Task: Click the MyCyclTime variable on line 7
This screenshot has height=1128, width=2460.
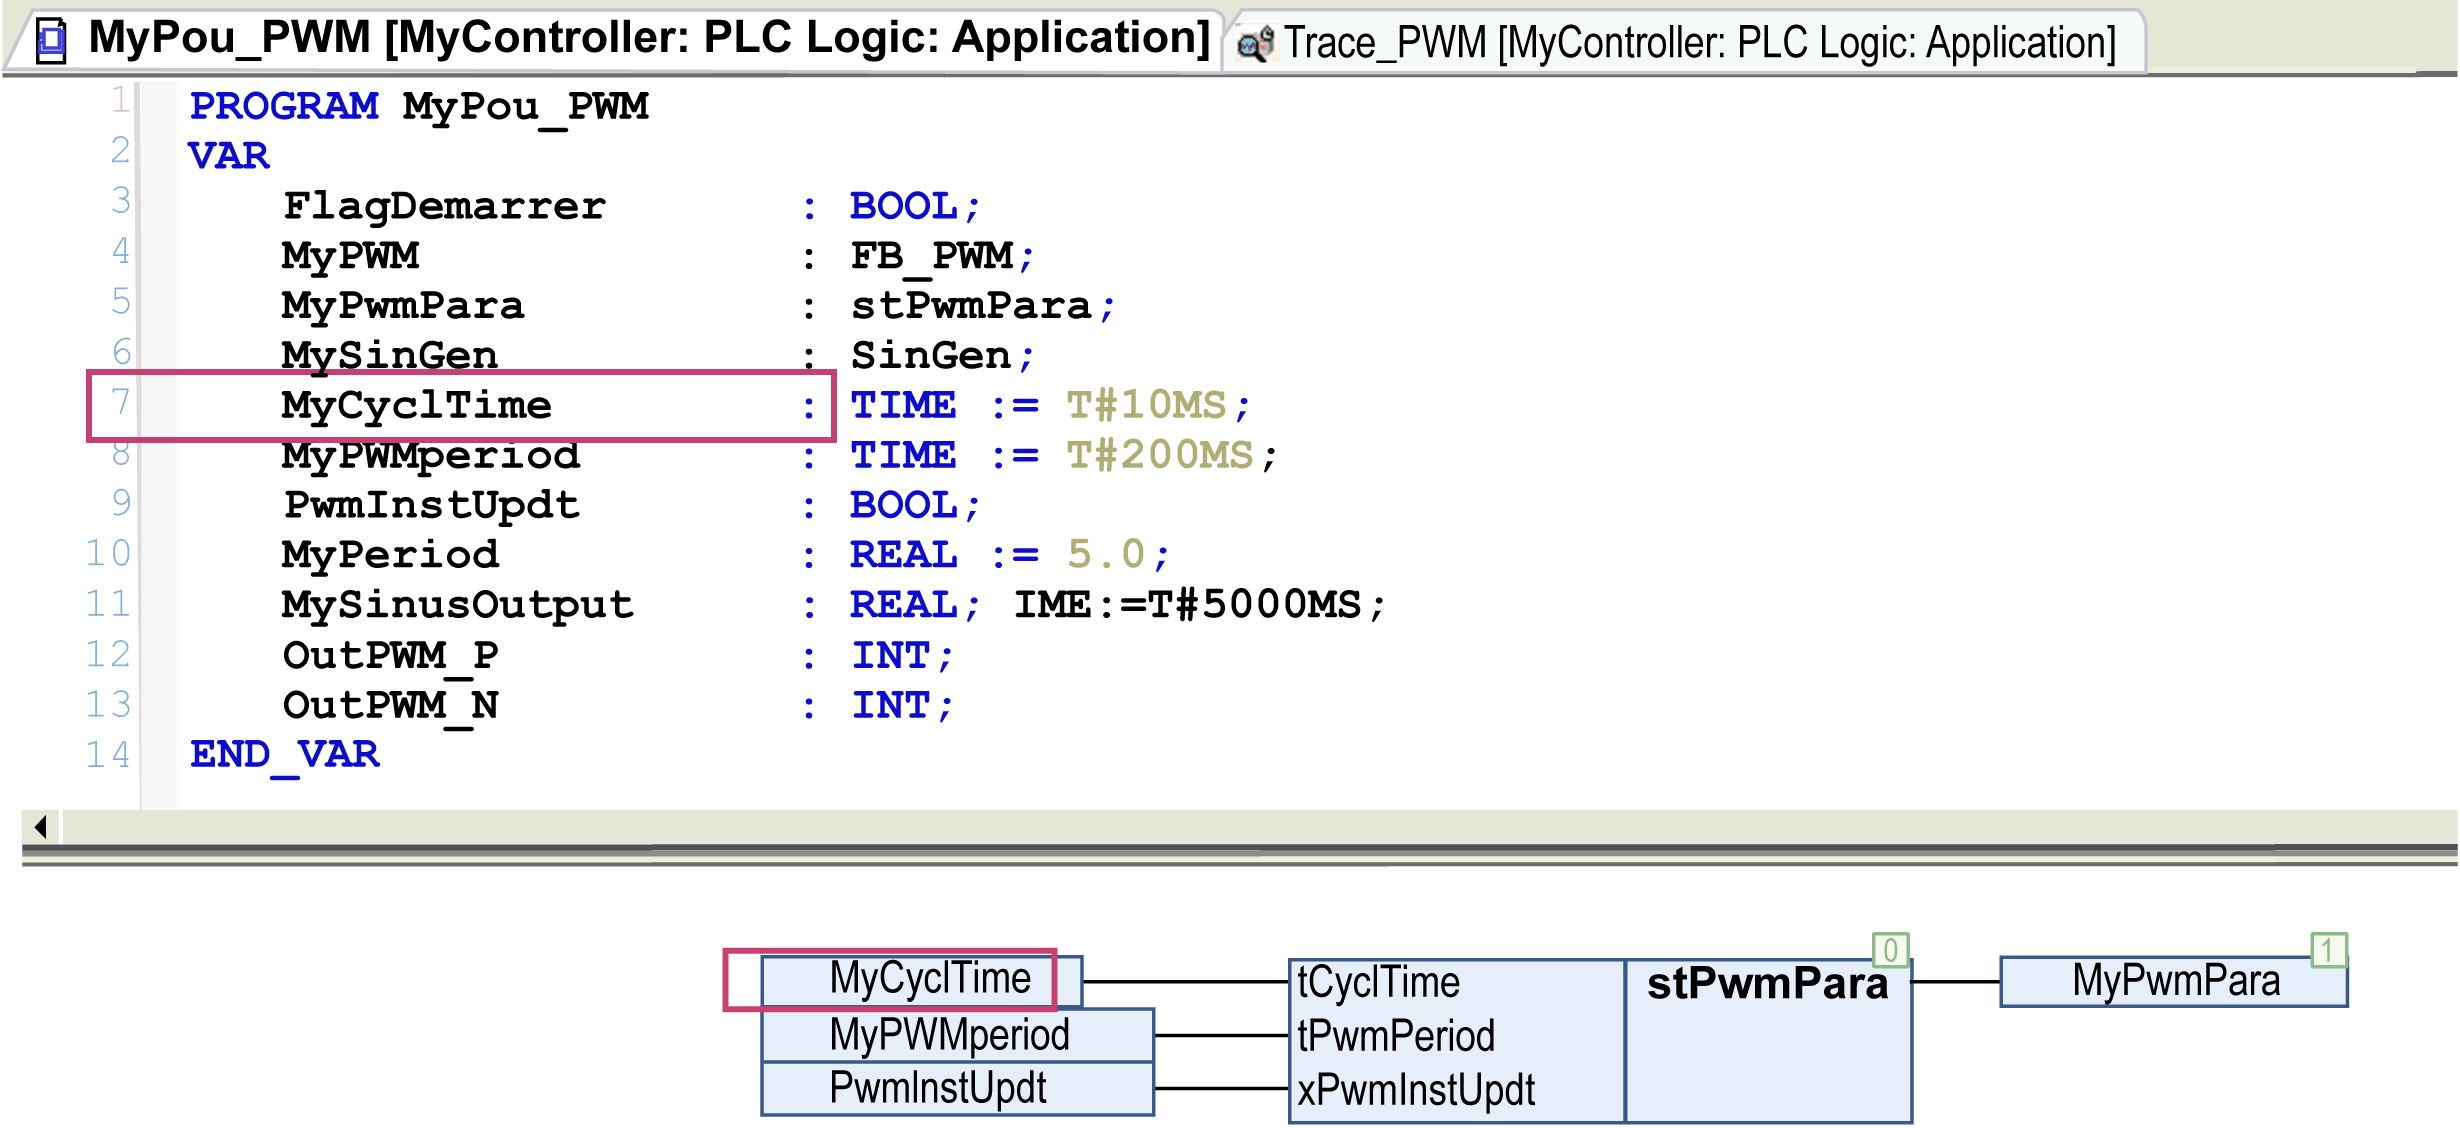Action: pyautogui.click(x=416, y=406)
